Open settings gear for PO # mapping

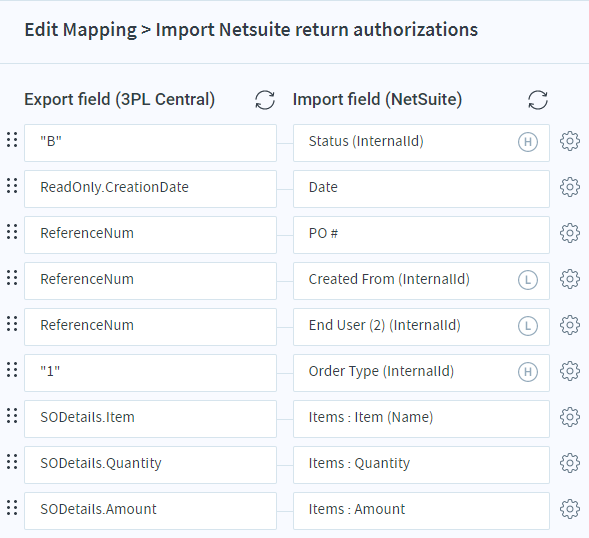click(570, 233)
